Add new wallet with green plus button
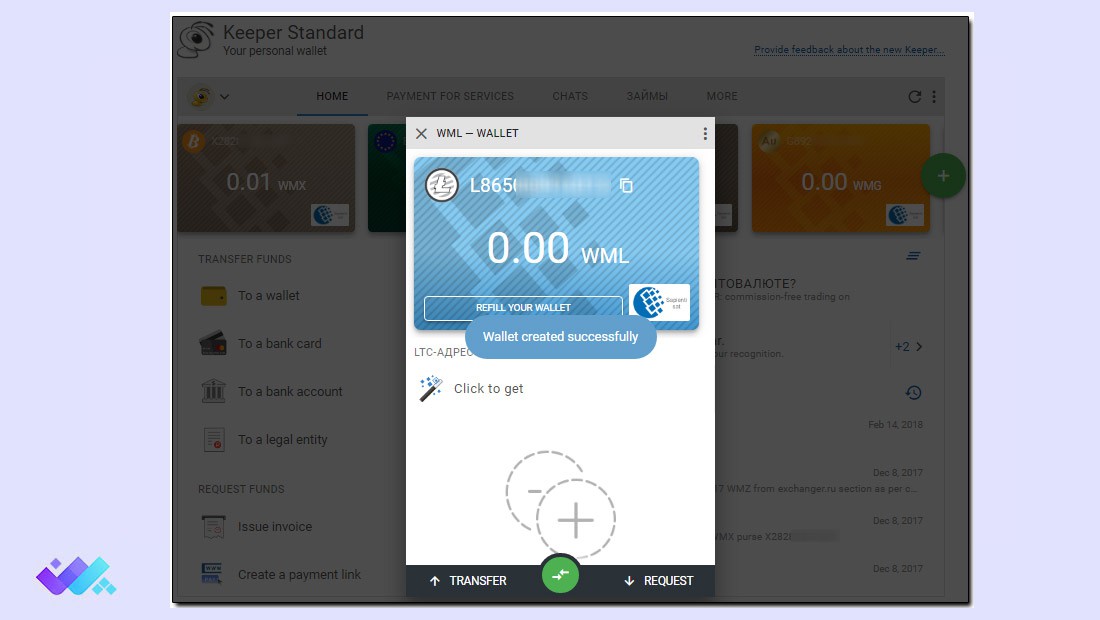 point(942,176)
